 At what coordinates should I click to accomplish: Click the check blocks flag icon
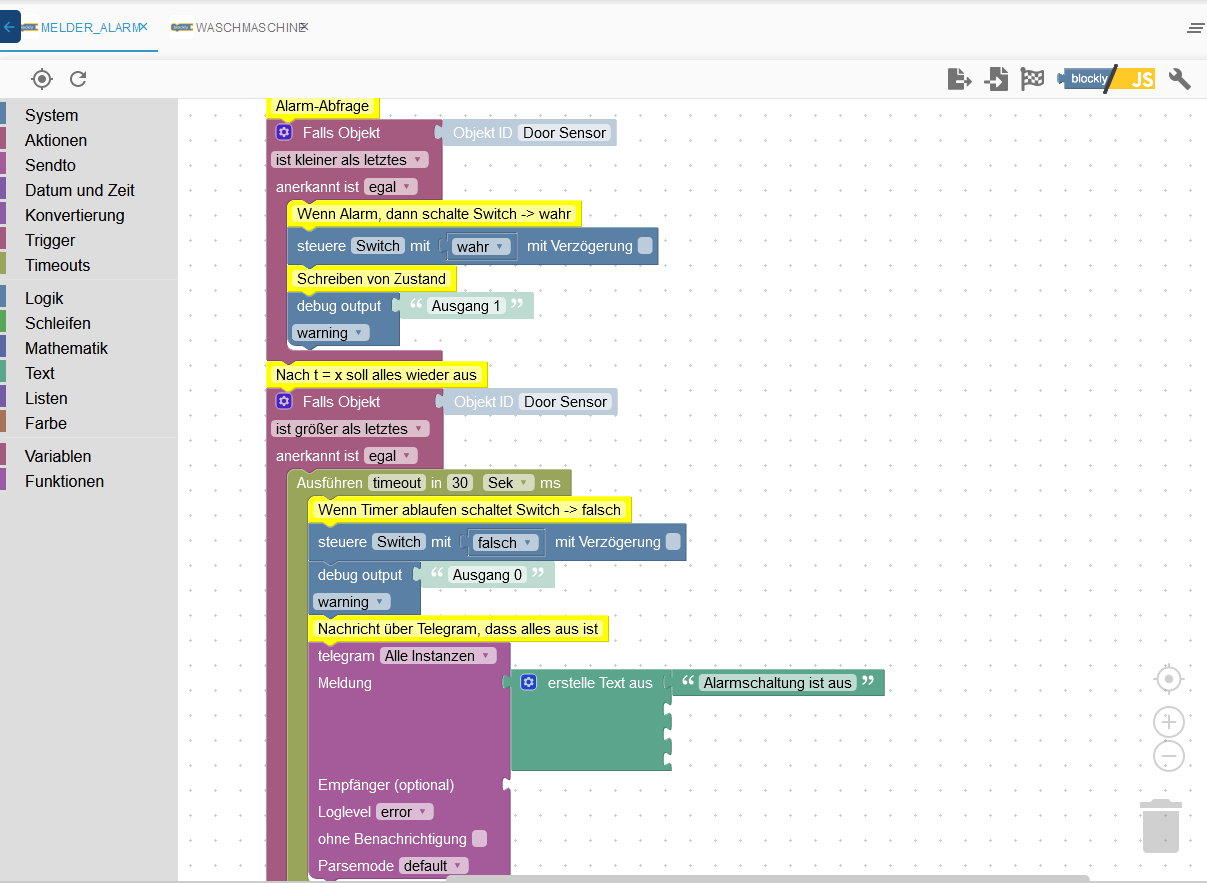pyautogui.click(x=1032, y=79)
